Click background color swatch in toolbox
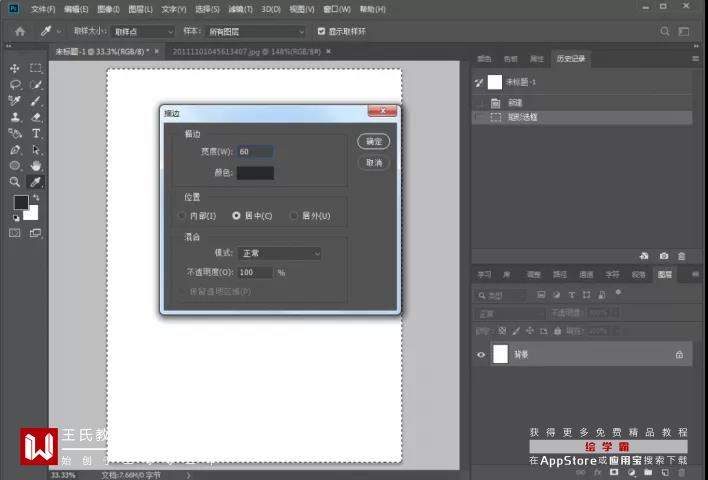The image size is (708, 480). coord(32,214)
